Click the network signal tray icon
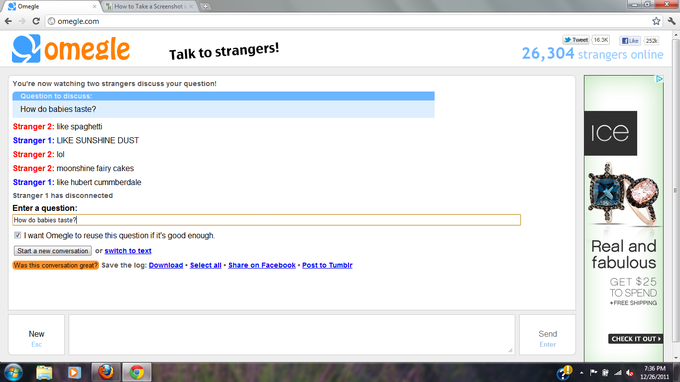Screen dimensions: 680x382 click(x=618, y=372)
